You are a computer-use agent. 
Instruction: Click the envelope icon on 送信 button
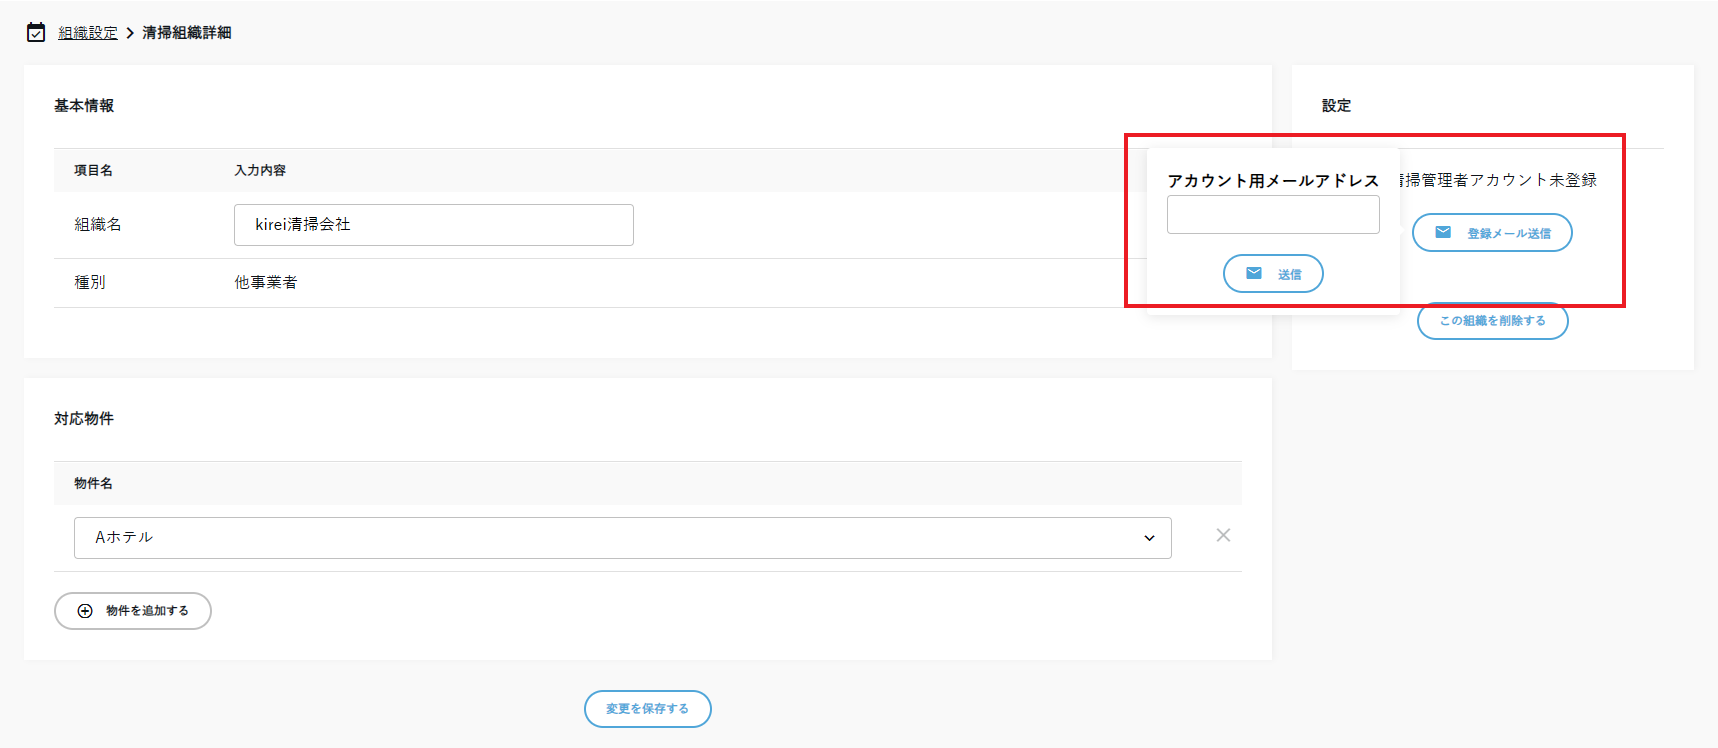pos(1254,273)
